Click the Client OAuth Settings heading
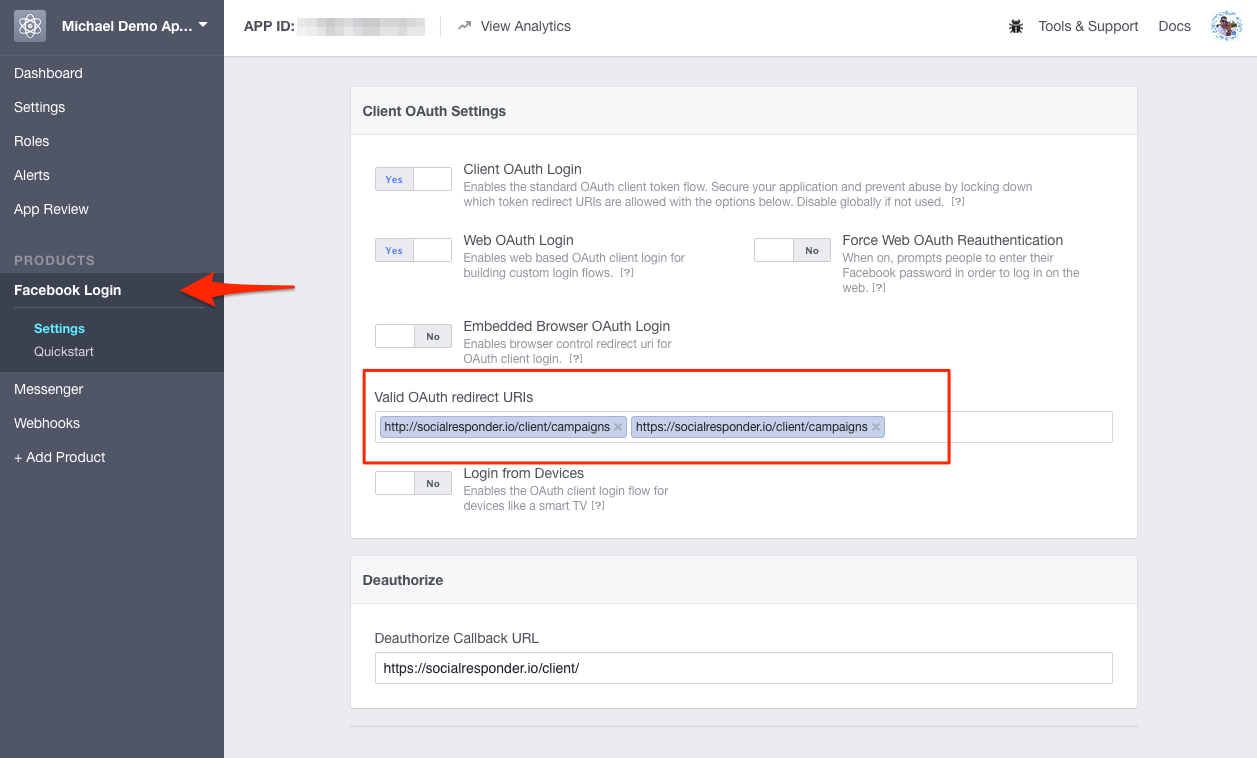The height and width of the screenshot is (758, 1257). 434,111
